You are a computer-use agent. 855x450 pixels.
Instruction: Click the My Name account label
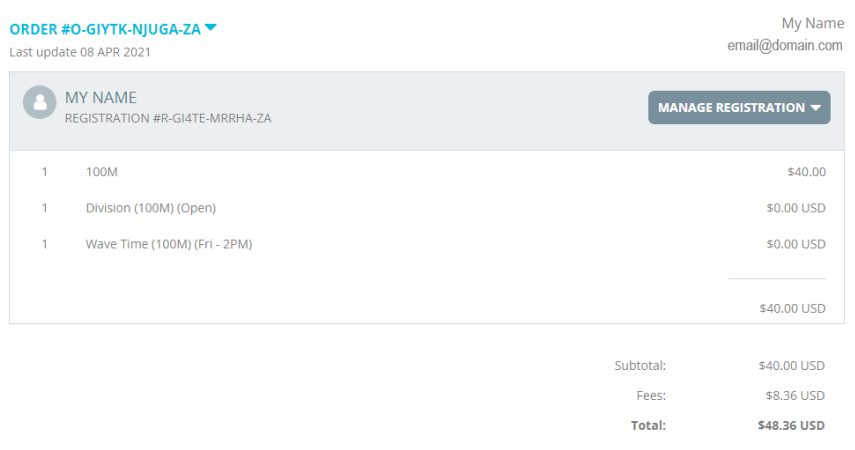(812, 23)
